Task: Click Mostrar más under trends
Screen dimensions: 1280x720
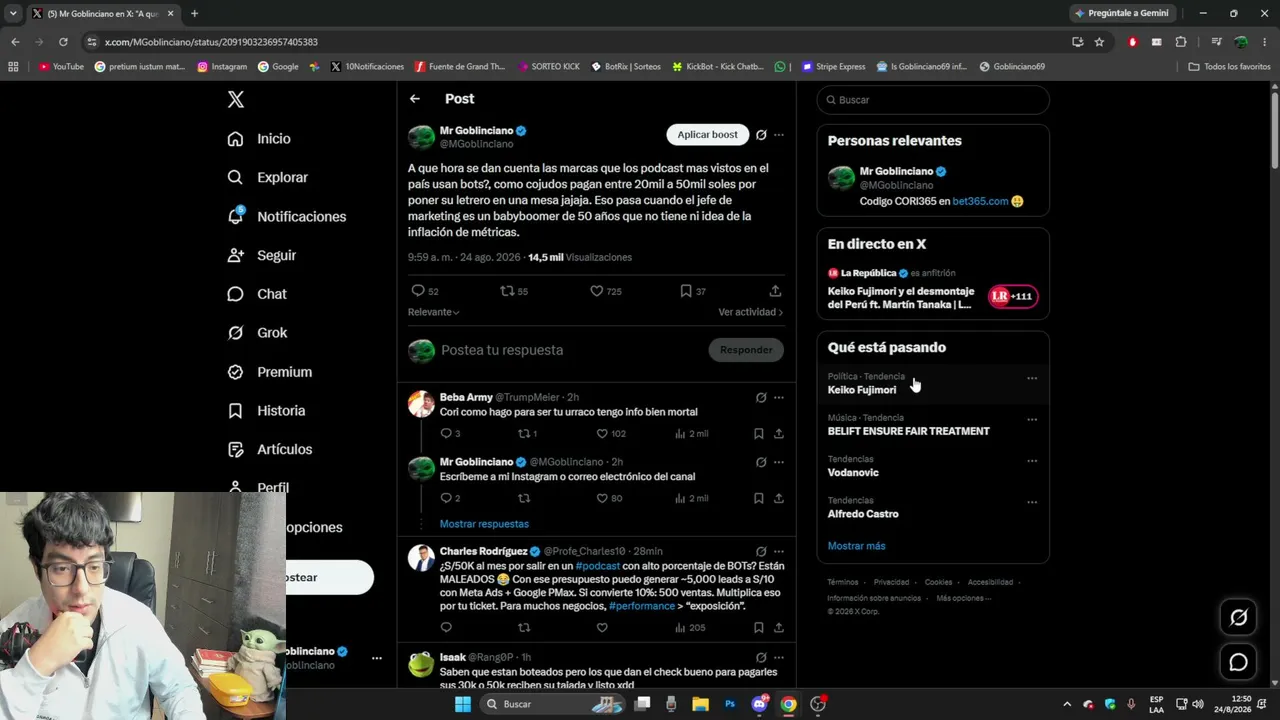Action: click(857, 546)
